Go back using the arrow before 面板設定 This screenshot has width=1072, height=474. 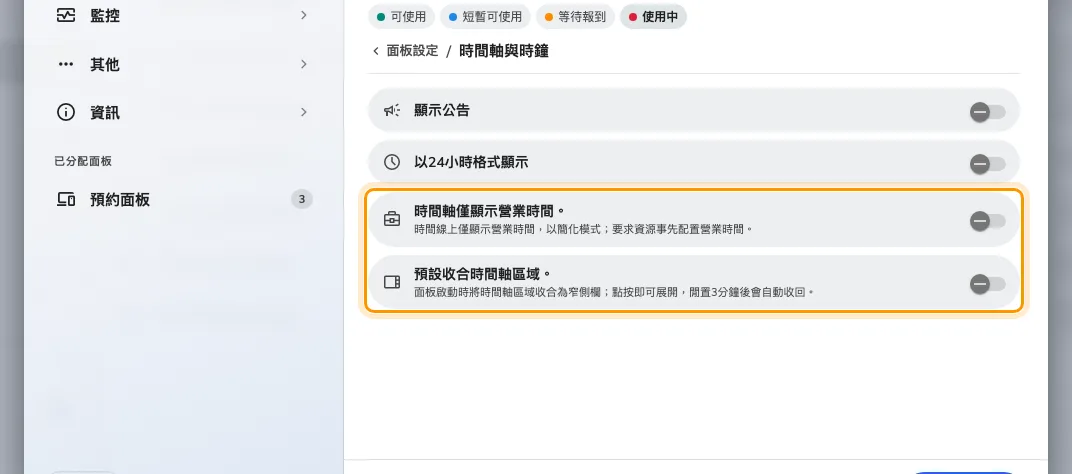point(375,51)
